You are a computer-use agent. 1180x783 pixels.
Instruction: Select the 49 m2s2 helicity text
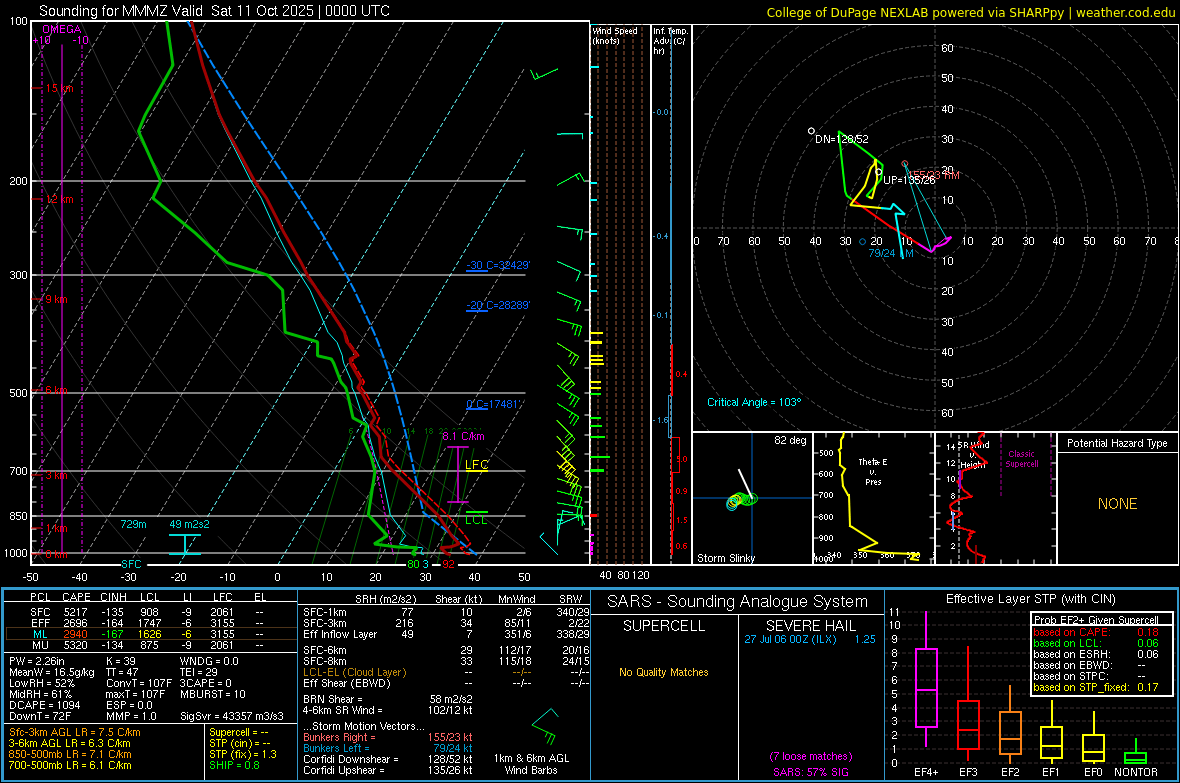[190, 524]
